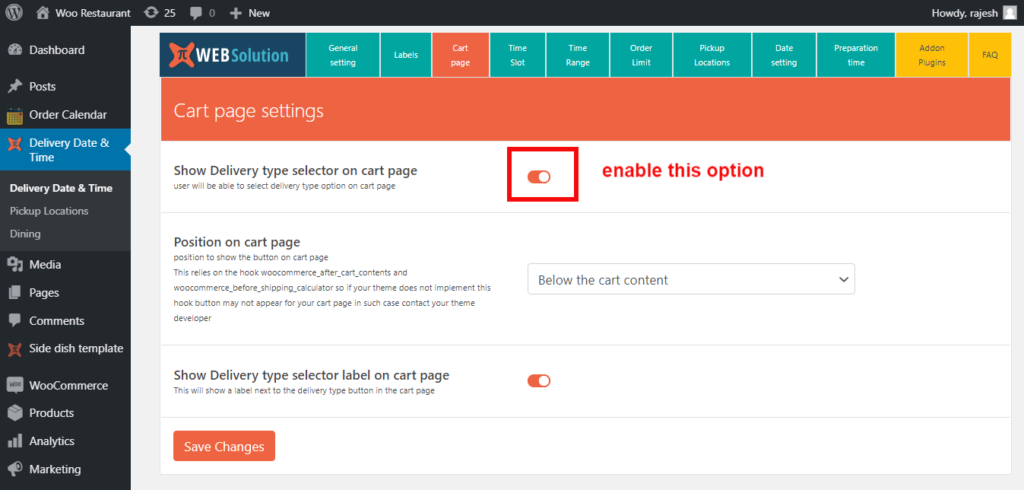Click the Web Solution logo banner

[x=232, y=55]
